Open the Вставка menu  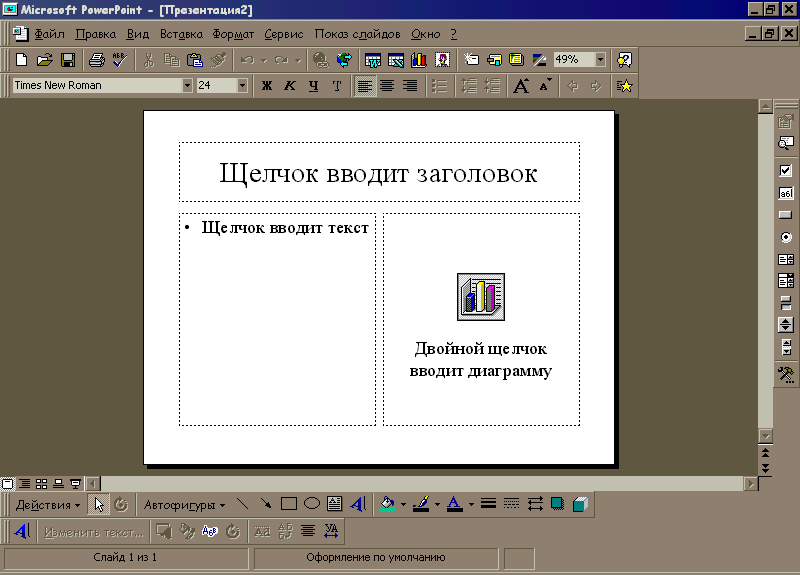[x=181, y=34]
